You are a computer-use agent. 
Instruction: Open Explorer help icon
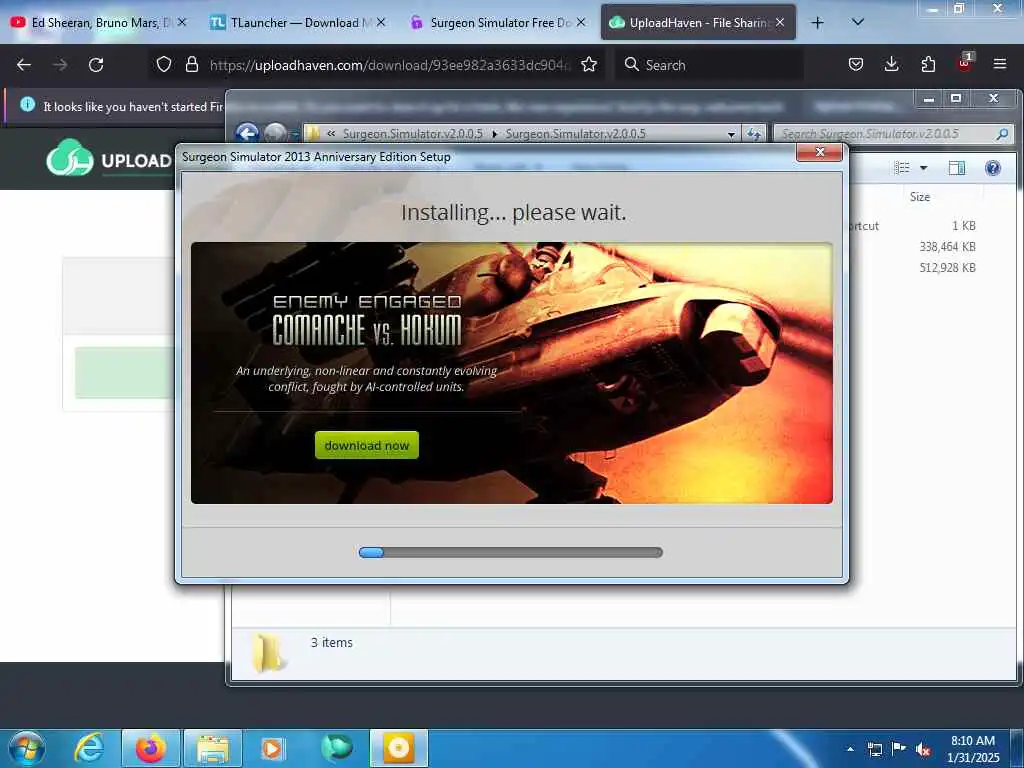tap(993, 168)
